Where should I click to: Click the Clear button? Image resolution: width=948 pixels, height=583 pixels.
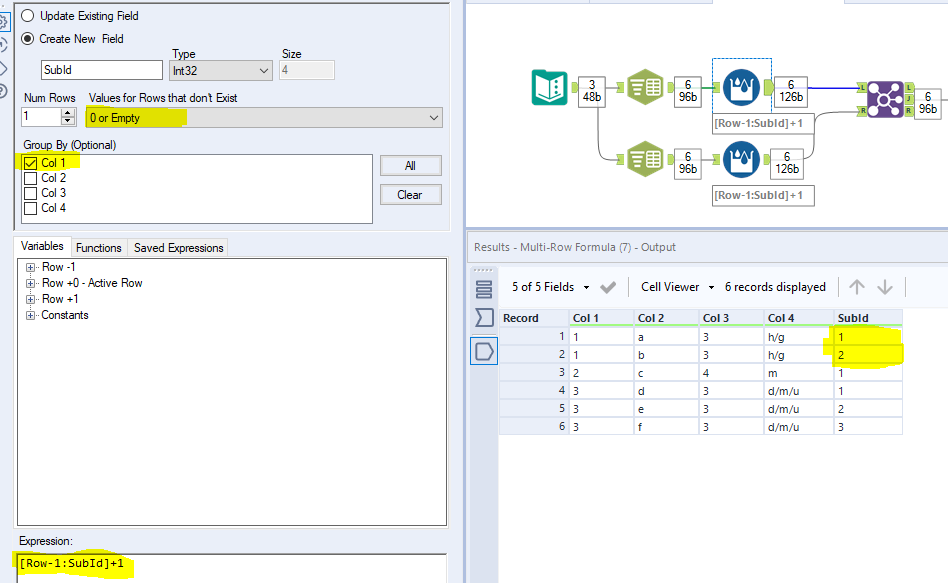(409, 195)
